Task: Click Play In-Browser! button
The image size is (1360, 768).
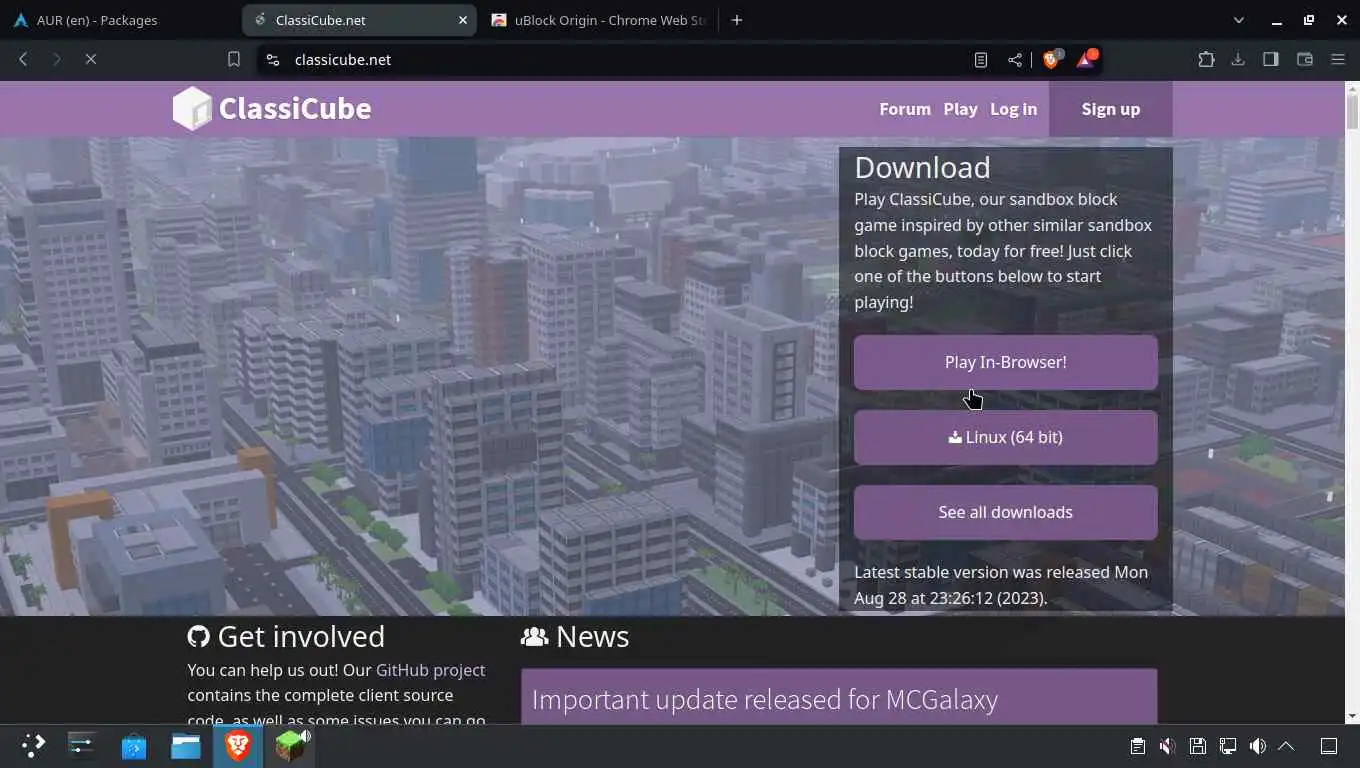Action: (x=1005, y=362)
